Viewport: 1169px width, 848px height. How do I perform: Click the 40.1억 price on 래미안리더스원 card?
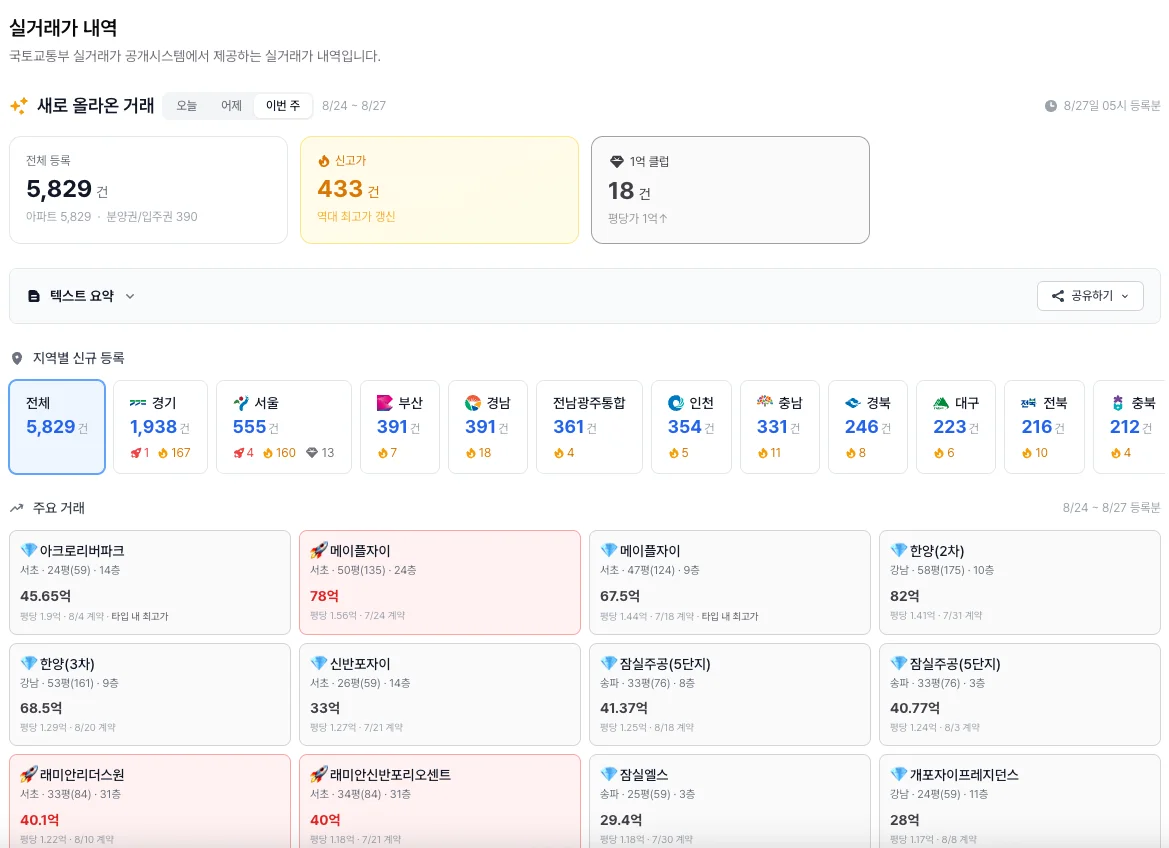pos(40,820)
